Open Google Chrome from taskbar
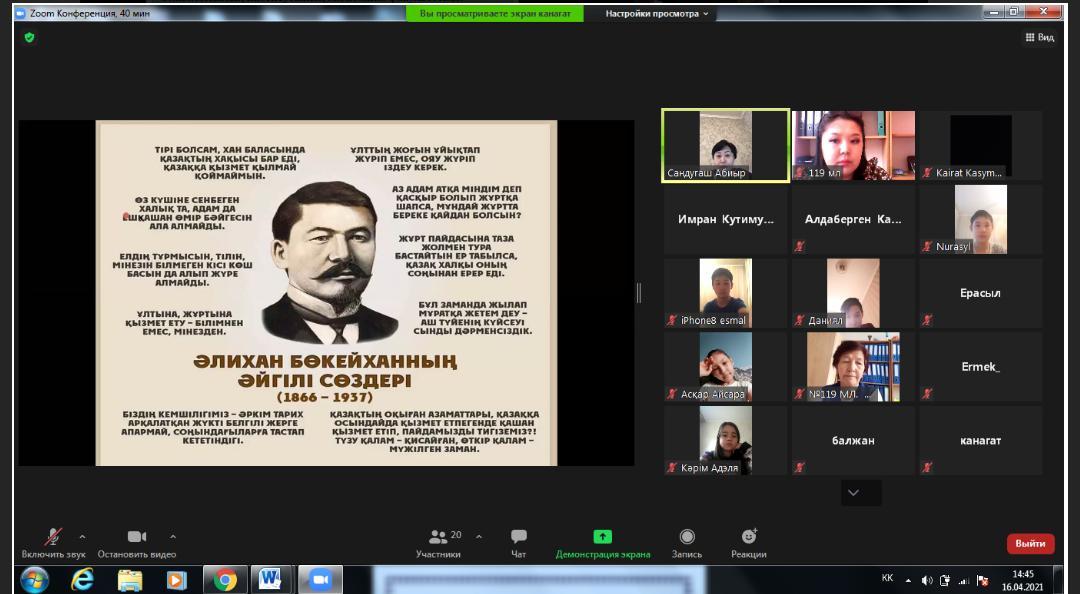 tap(225, 579)
